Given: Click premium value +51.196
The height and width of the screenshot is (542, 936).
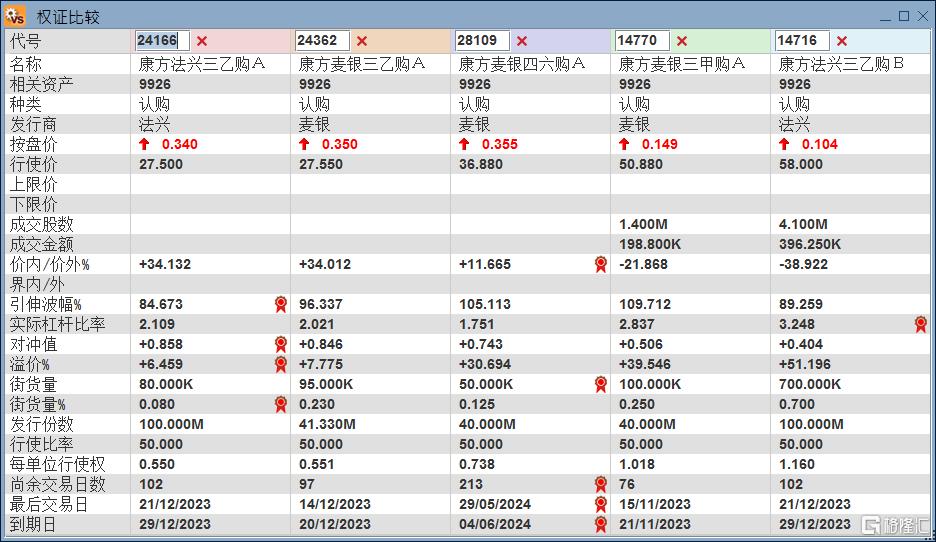Looking at the screenshot, I should (803, 364).
